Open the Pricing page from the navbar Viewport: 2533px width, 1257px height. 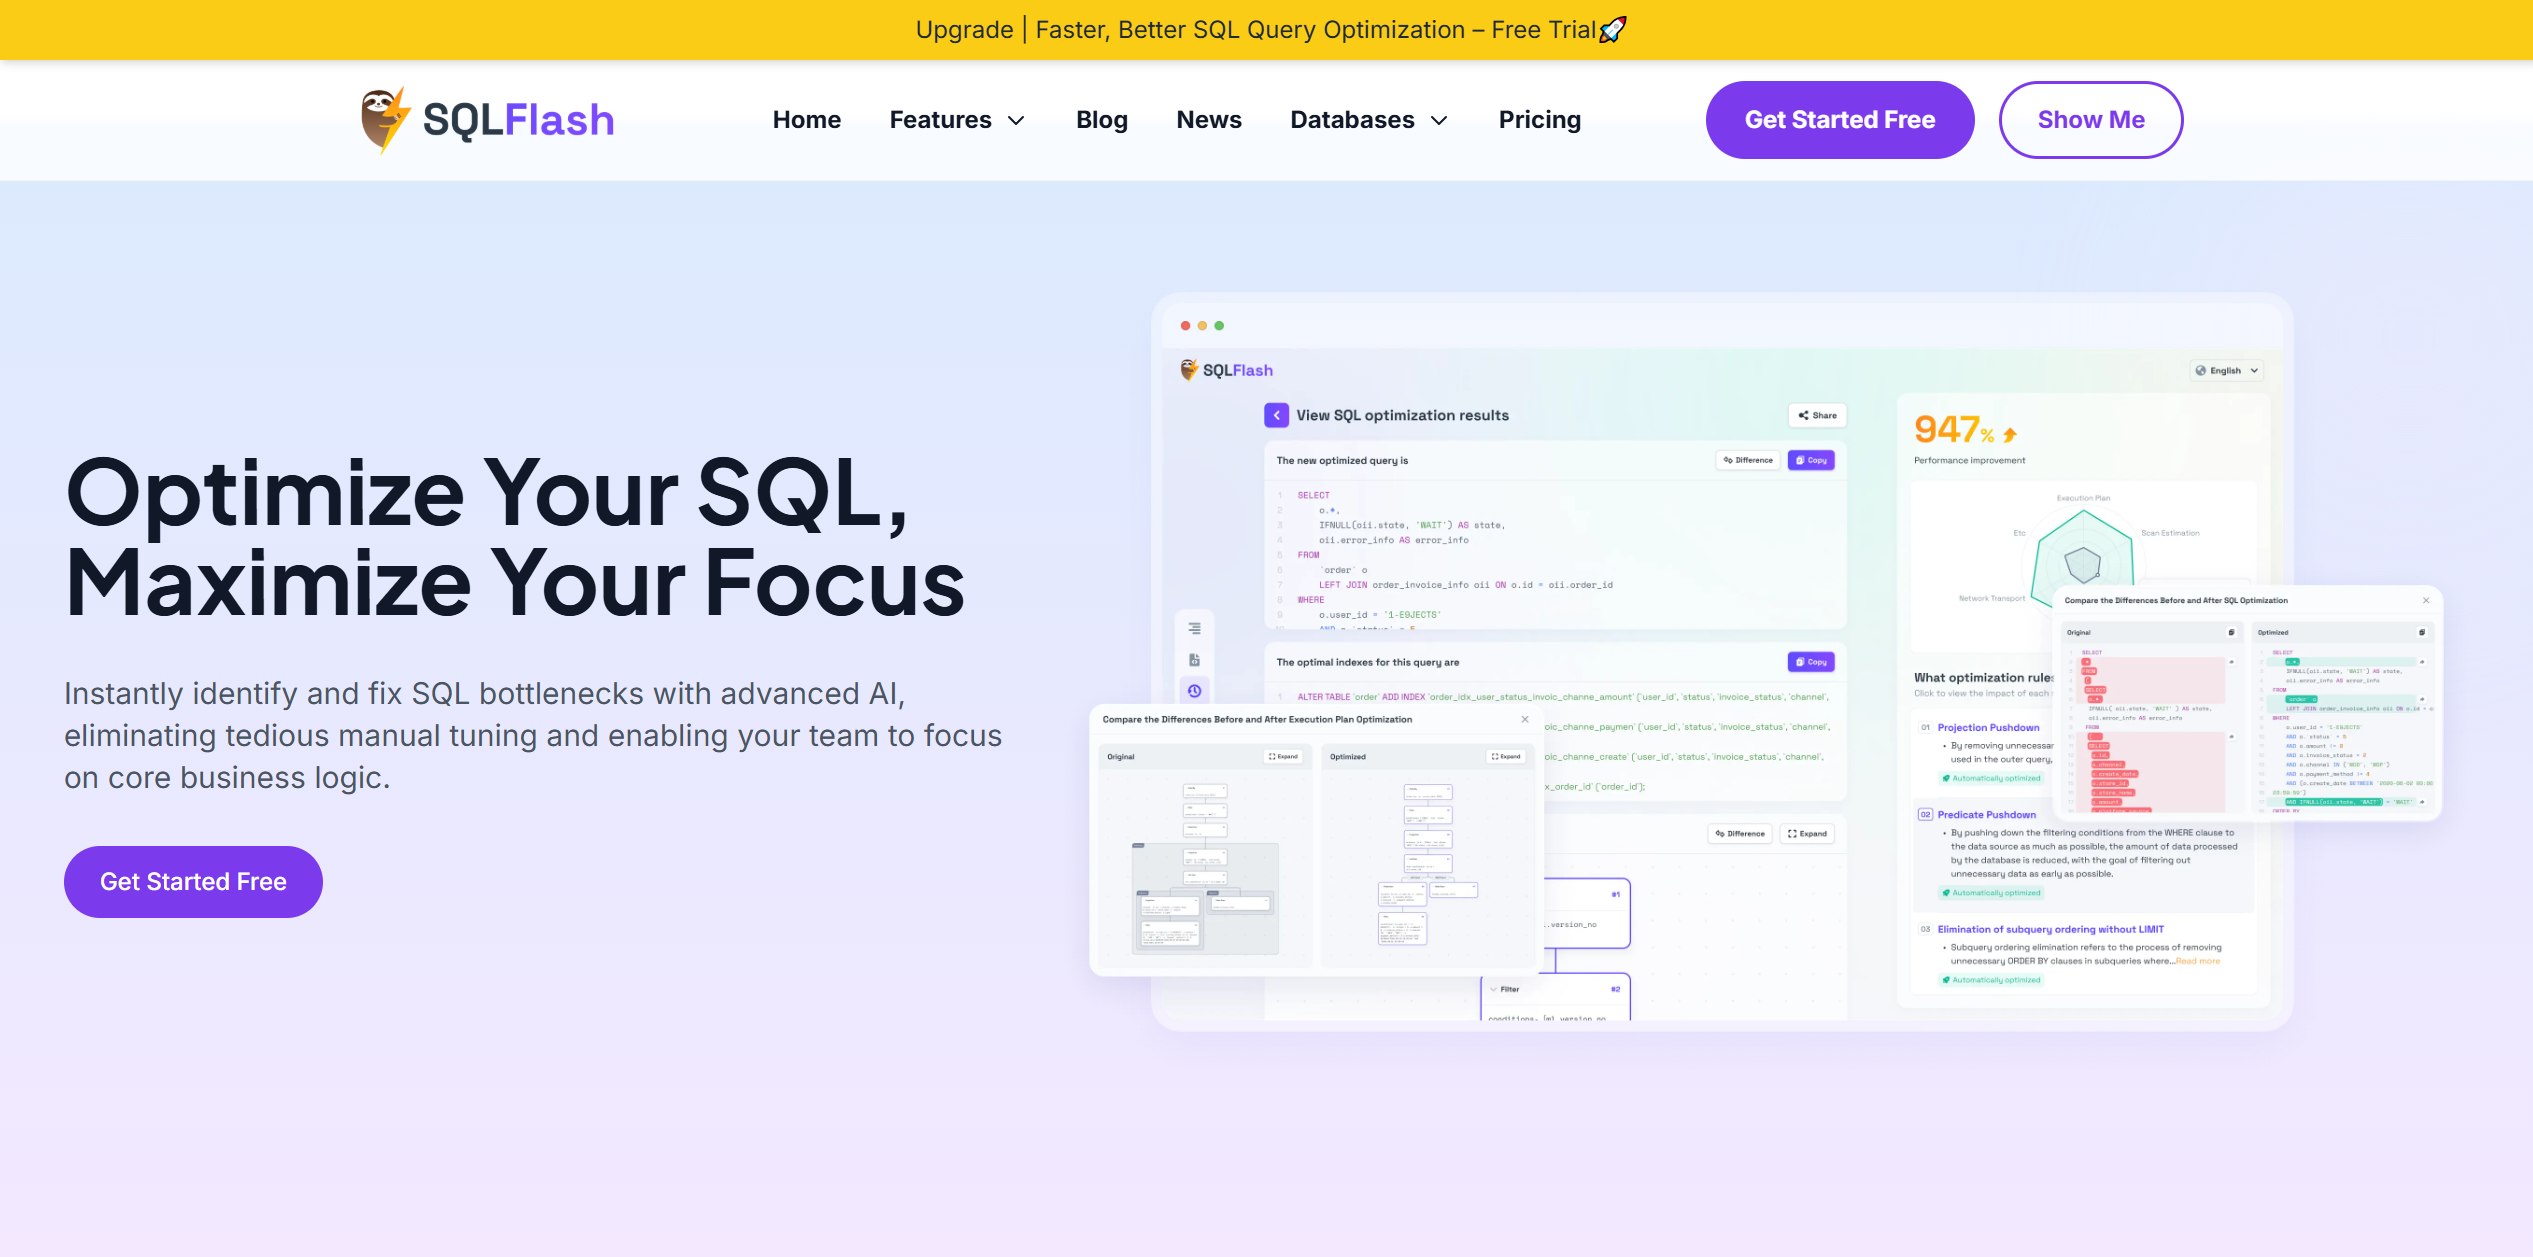[1539, 119]
